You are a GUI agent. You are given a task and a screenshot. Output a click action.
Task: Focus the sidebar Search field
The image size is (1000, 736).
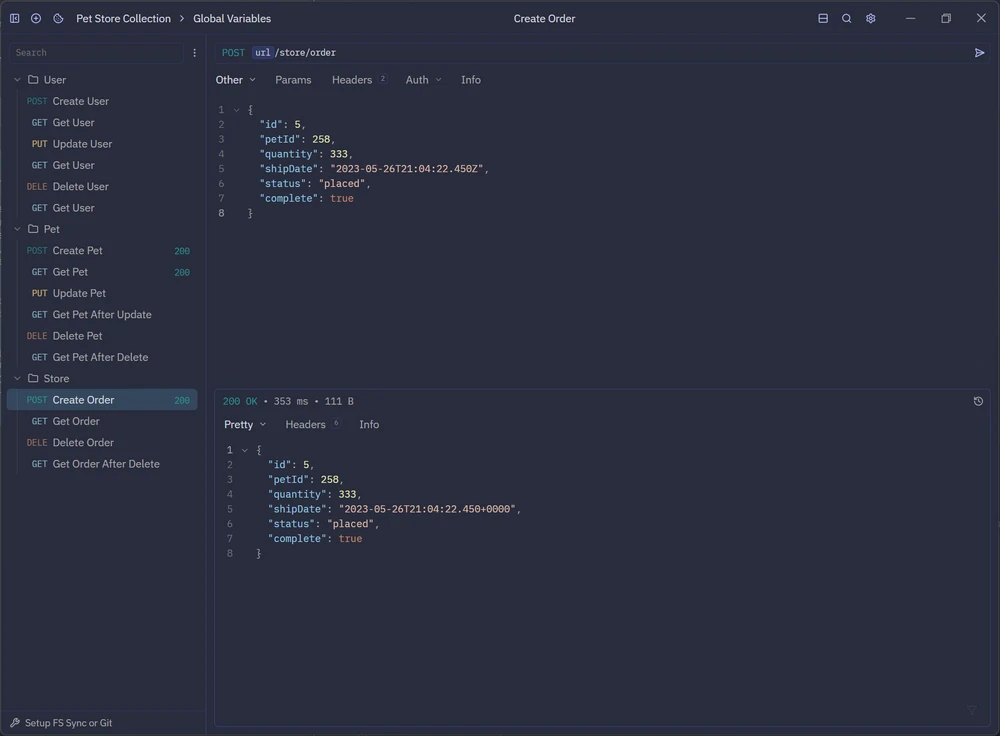coord(96,53)
